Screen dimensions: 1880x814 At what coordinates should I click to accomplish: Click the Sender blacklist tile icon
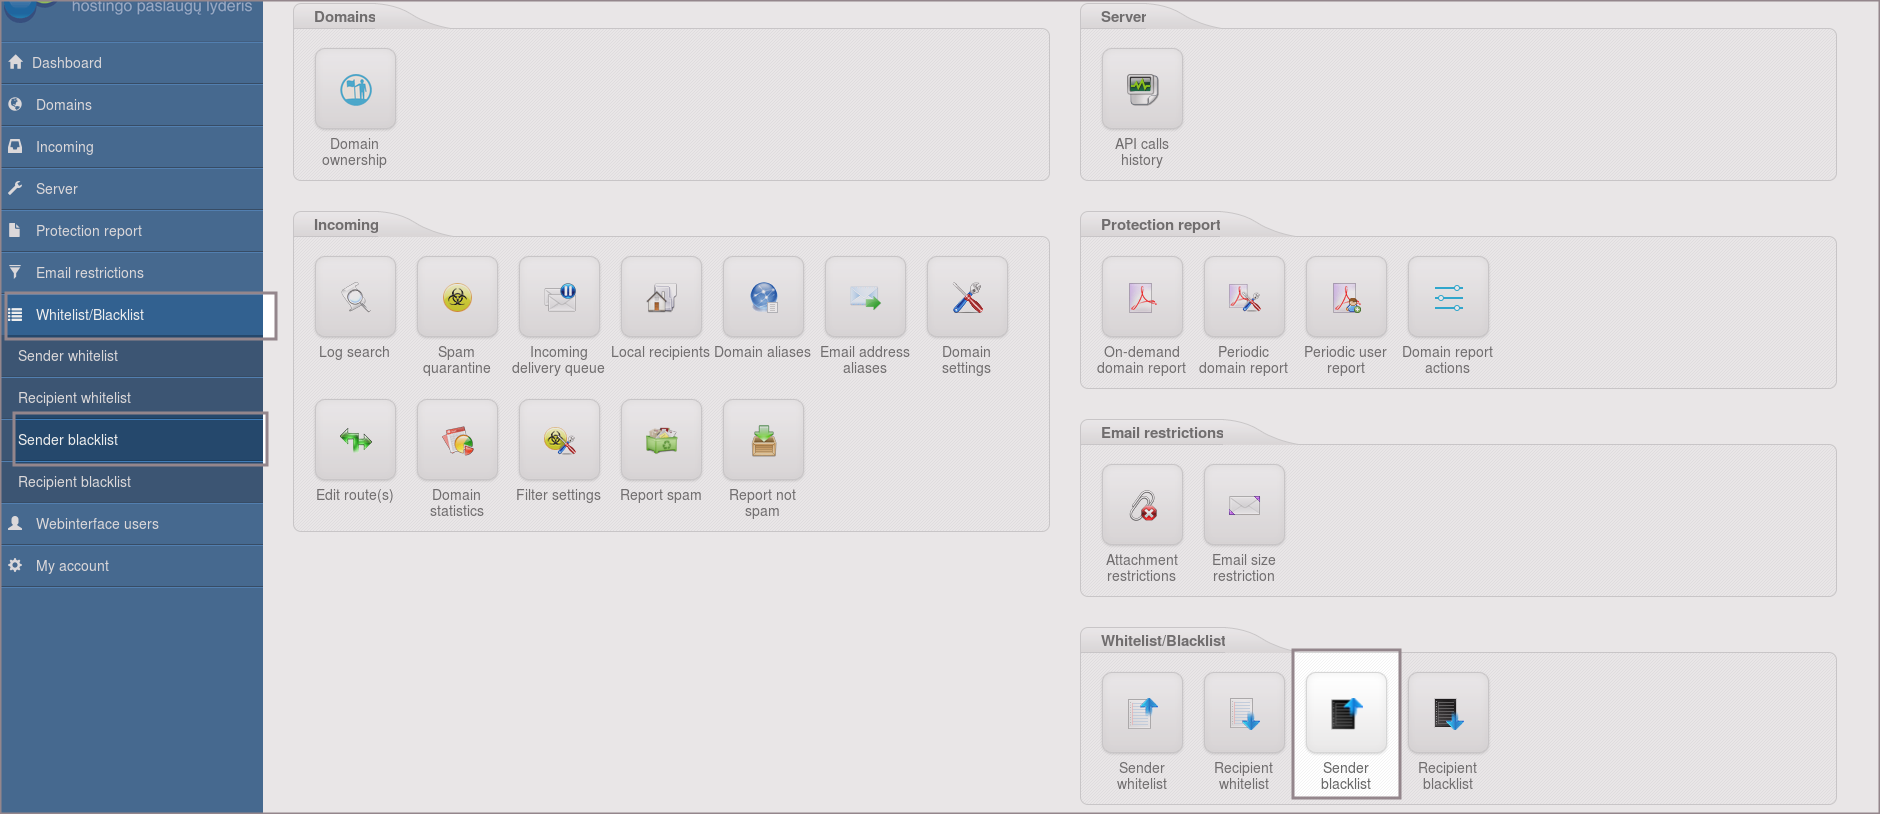[1346, 713]
